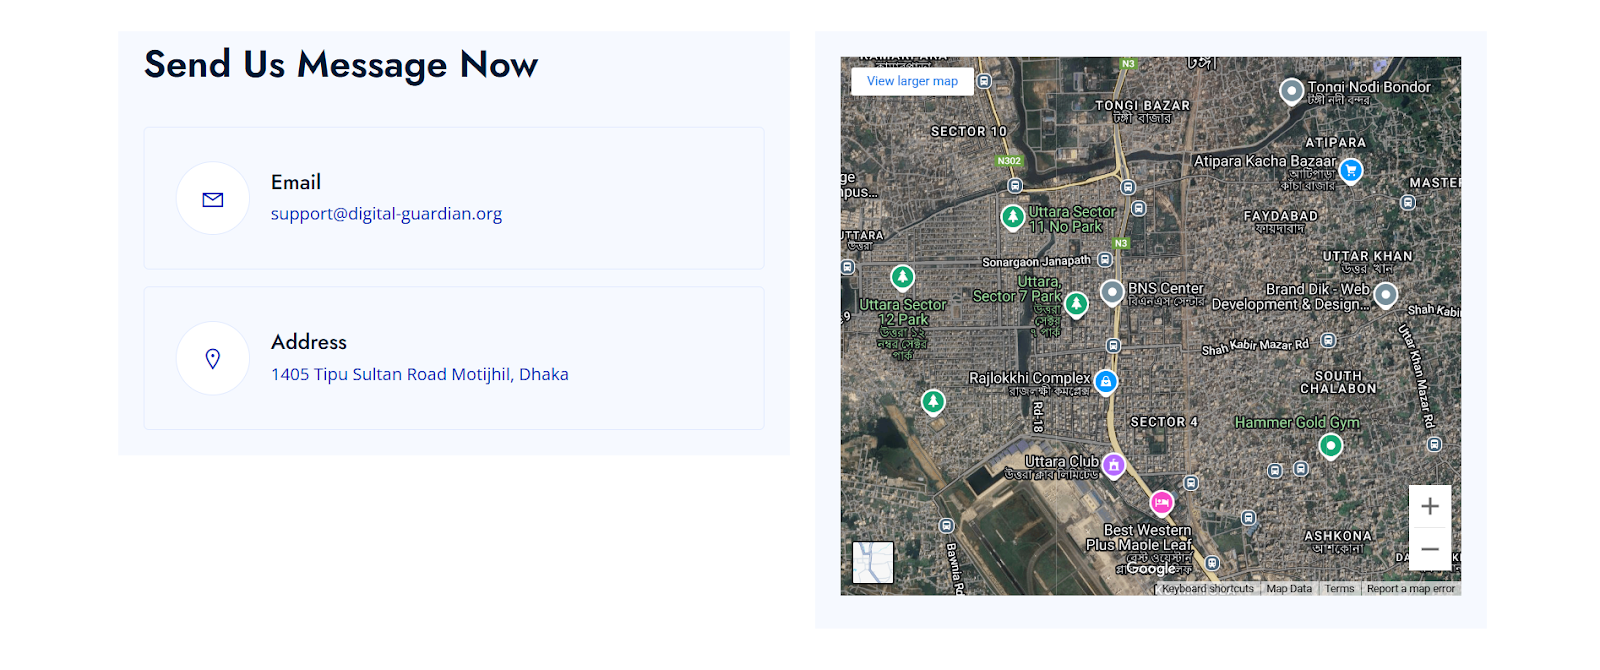The height and width of the screenshot is (670, 1600).
Task: Click the envelope email icon
Action: pos(213,199)
